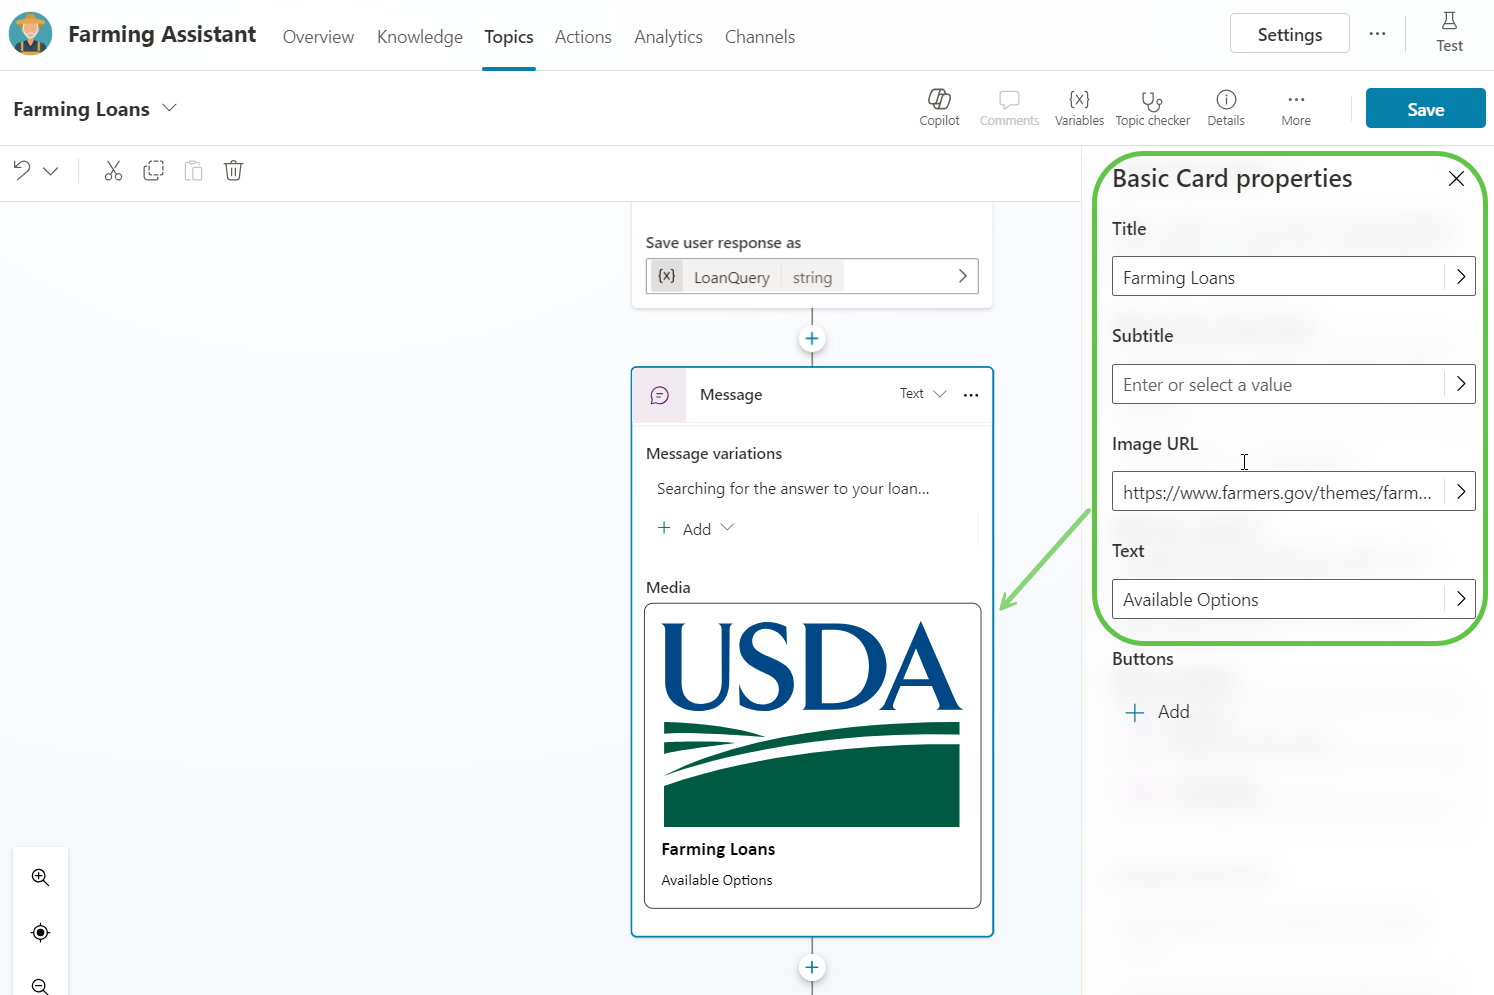Switch to the Analytics tab
The height and width of the screenshot is (995, 1494).
pyautogui.click(x=668, y=37)
